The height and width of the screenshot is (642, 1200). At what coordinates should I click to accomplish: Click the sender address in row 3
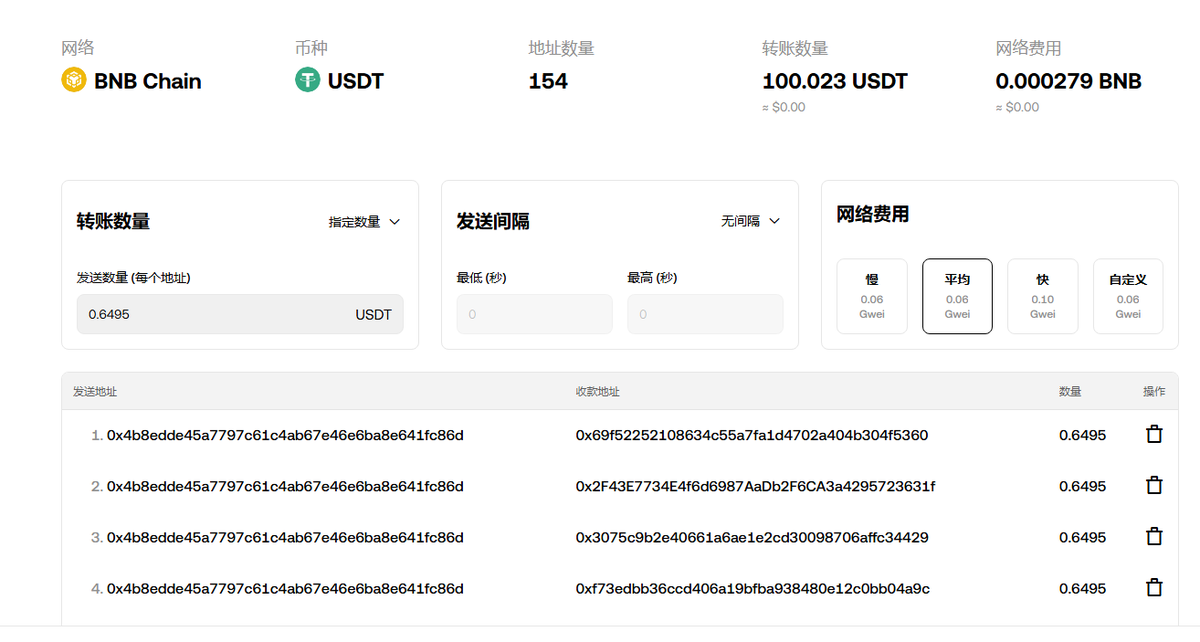click(285, 537)
